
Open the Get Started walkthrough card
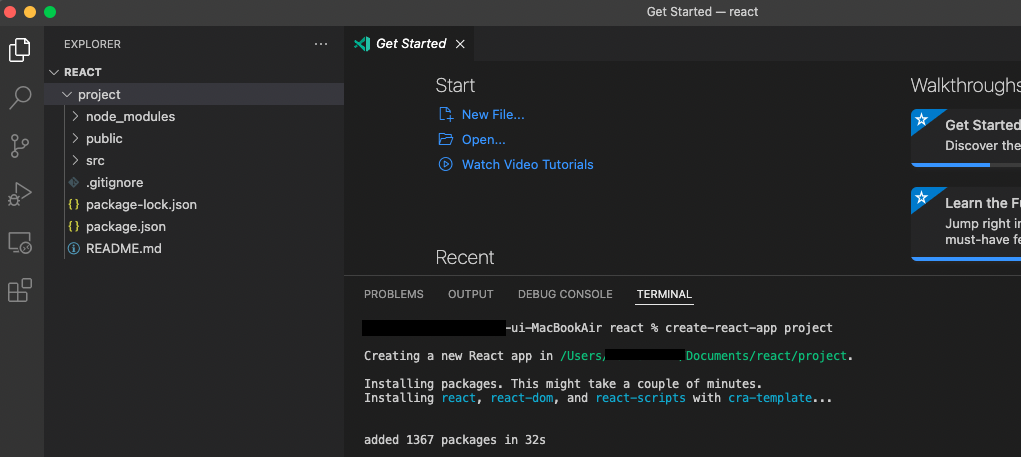pos(966,138)
